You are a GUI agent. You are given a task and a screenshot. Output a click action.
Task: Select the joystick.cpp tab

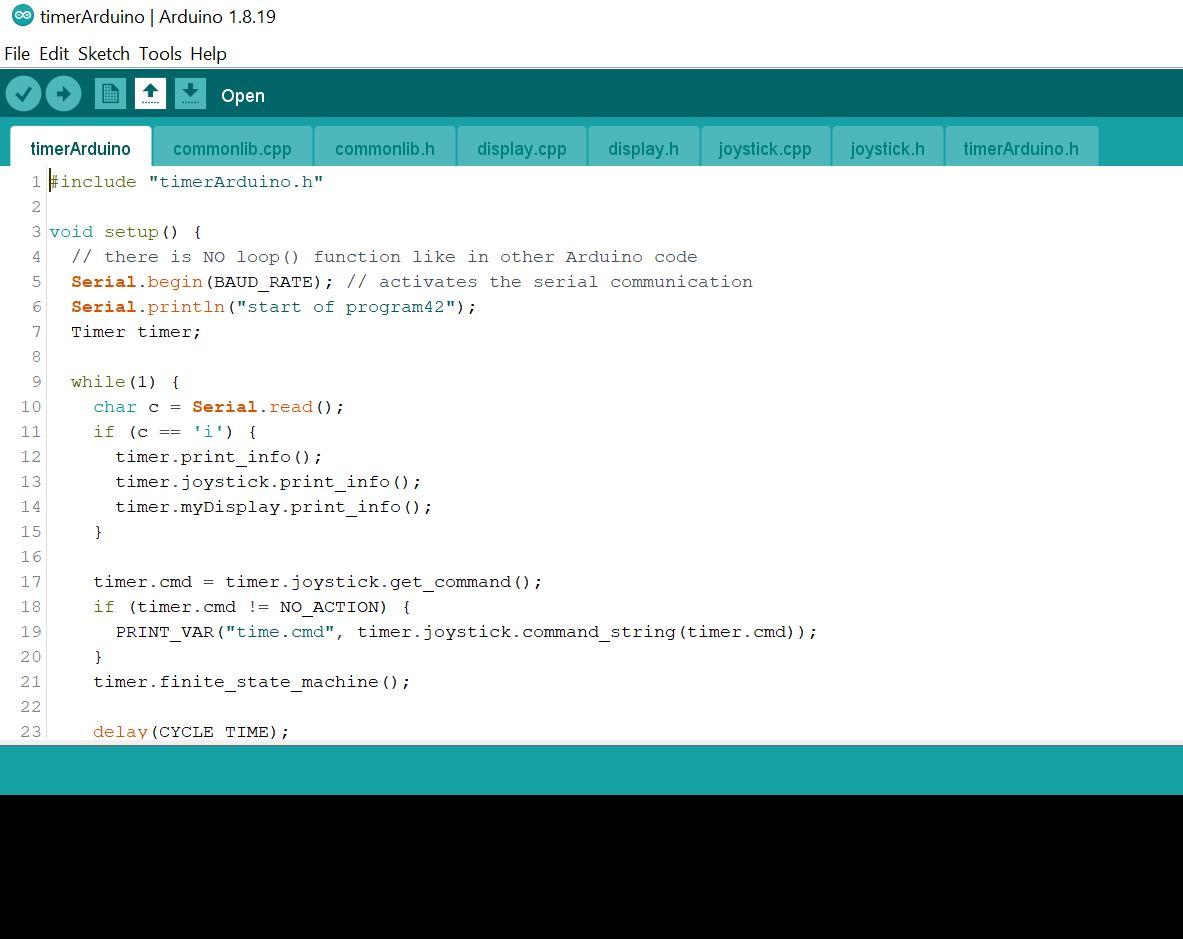coord(764,148)
